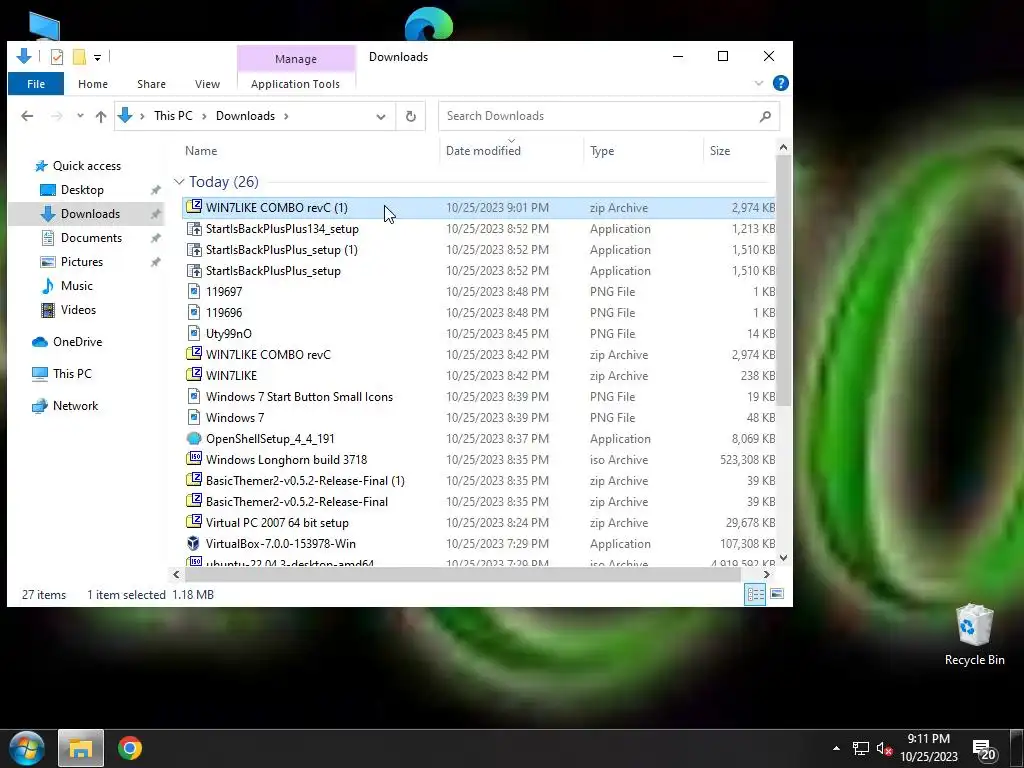Image resolution: width=1024 pixels, height=768 pixels.
Task: Select OpenShellSetup_4_4_191 shell icon
Action: (x=194, y=438)
